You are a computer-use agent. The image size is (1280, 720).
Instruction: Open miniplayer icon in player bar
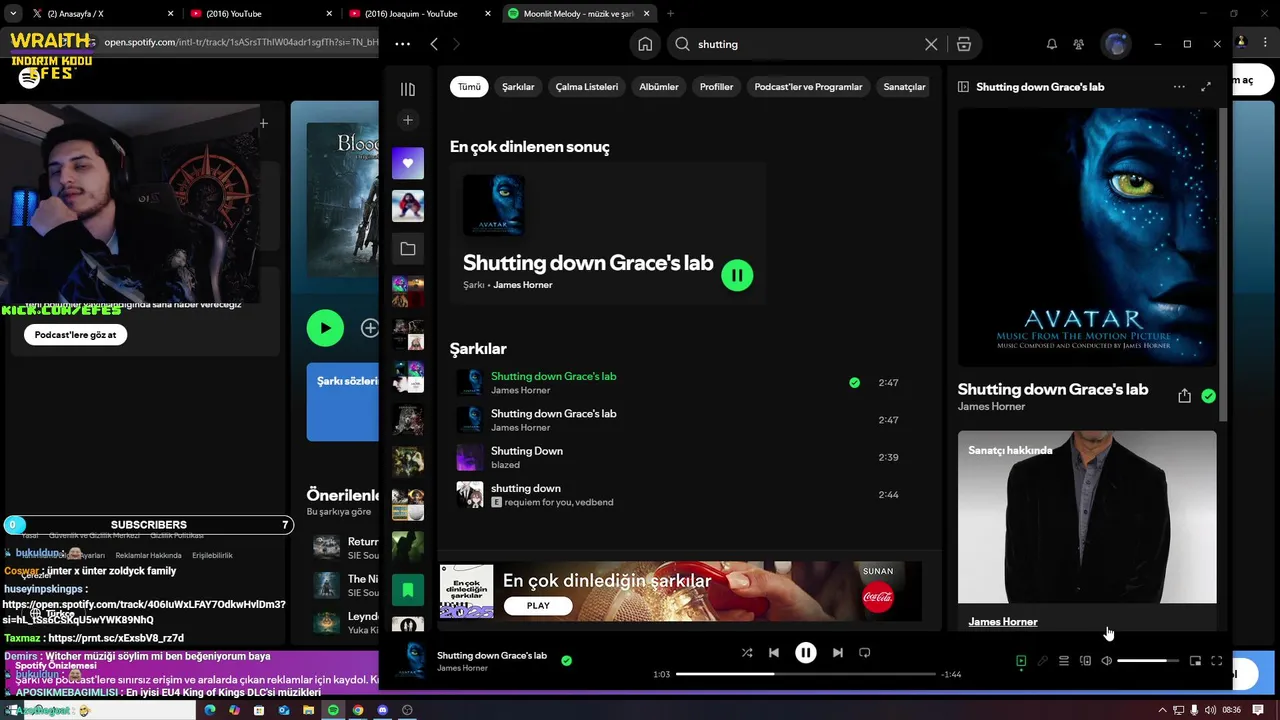1195,661
